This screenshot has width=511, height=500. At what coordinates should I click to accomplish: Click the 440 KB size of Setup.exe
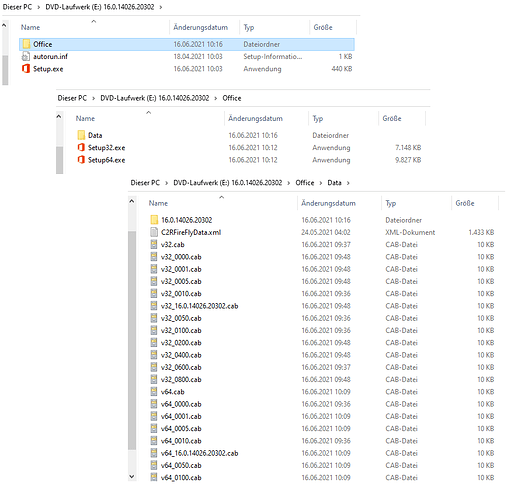tap(342, 69)
